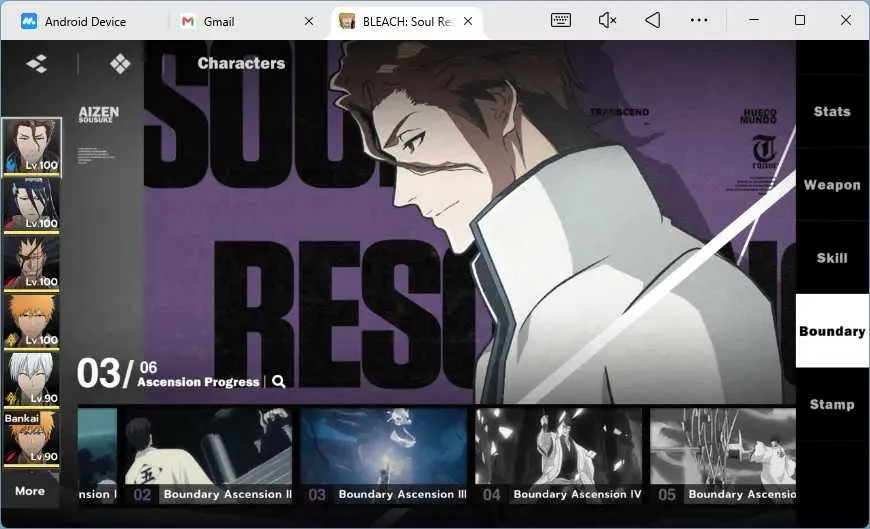Open the 05 Boundary Ascension card

tap(722, 456)
